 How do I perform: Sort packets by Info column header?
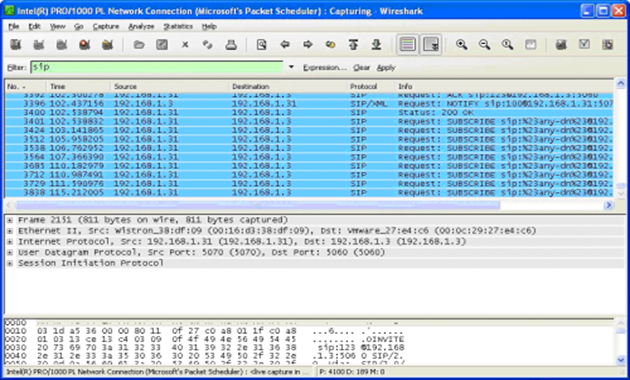click(x=504, y=86)
